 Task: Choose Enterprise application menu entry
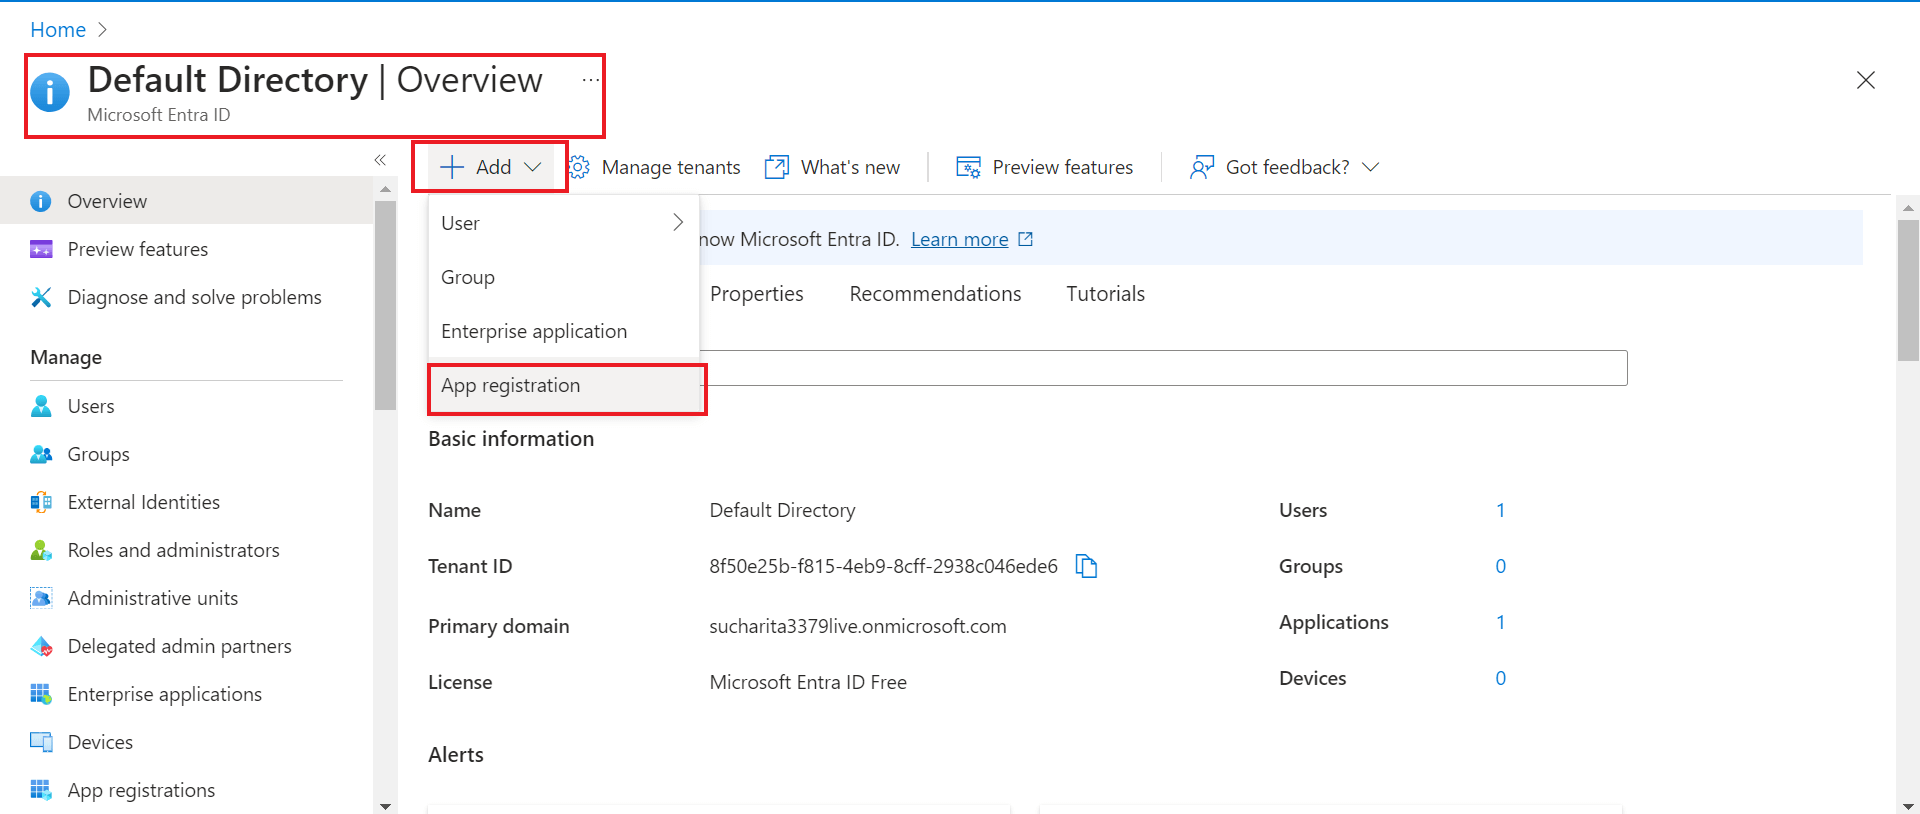[x=534, y=331]
